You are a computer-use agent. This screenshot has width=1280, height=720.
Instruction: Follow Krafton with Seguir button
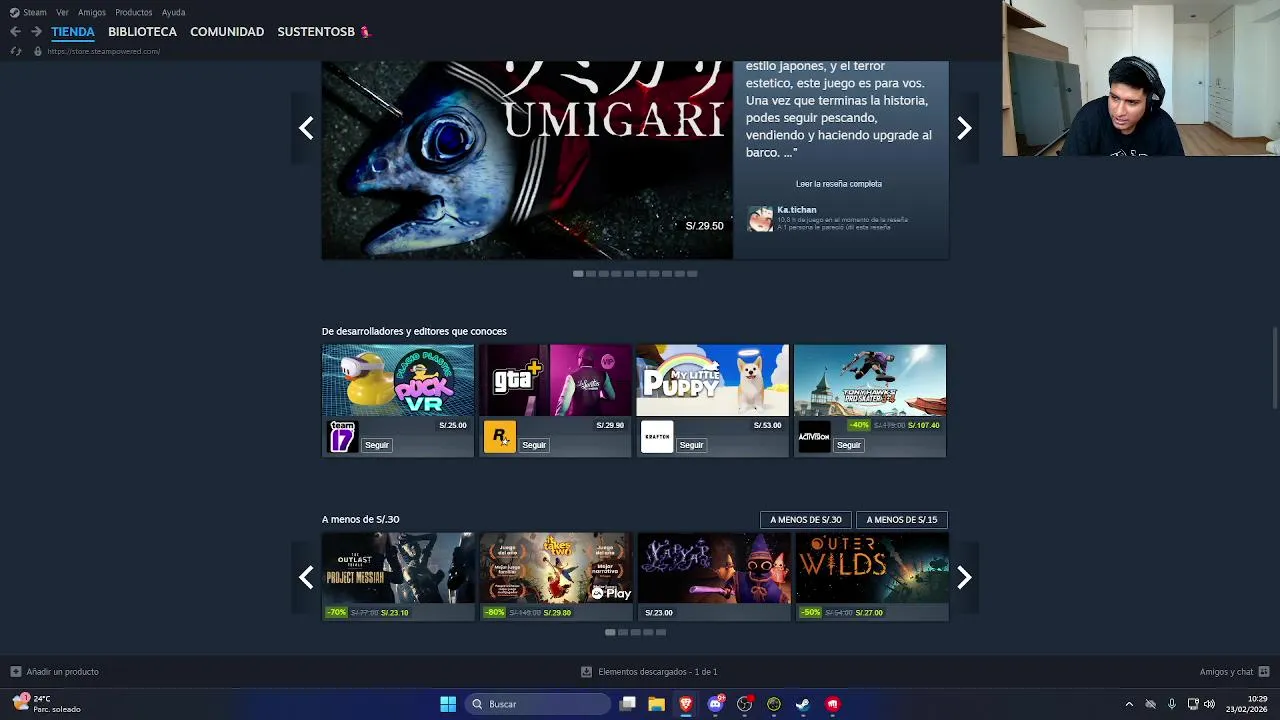coord(691,445)
